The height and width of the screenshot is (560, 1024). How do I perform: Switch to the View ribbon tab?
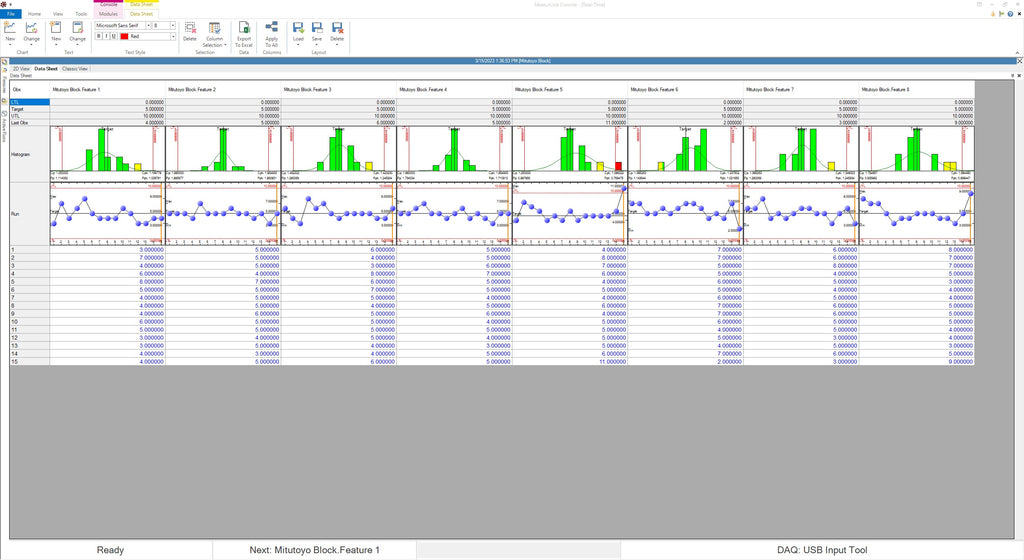pos(57,14)
